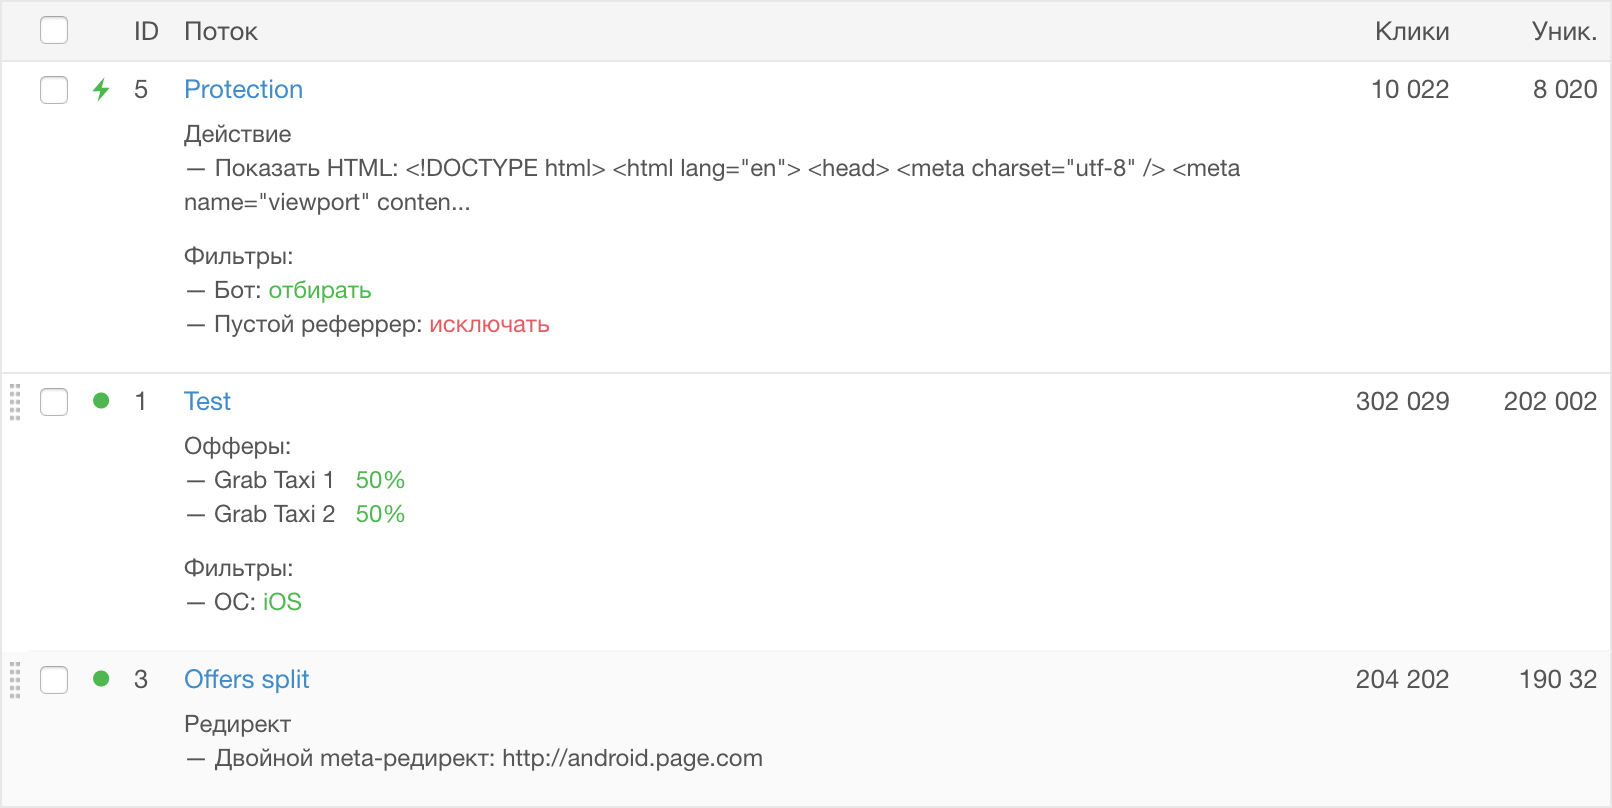The width and height of the screenshot is (1612, 808).
Task: Check the Protection stream checkbox
Action: coord(54,90)
